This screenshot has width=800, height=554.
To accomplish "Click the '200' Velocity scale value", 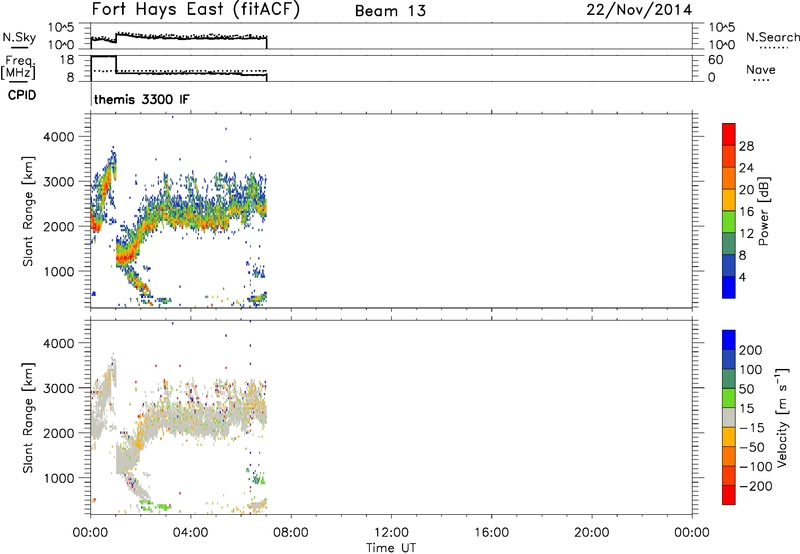I will click(x=750, y=350).
